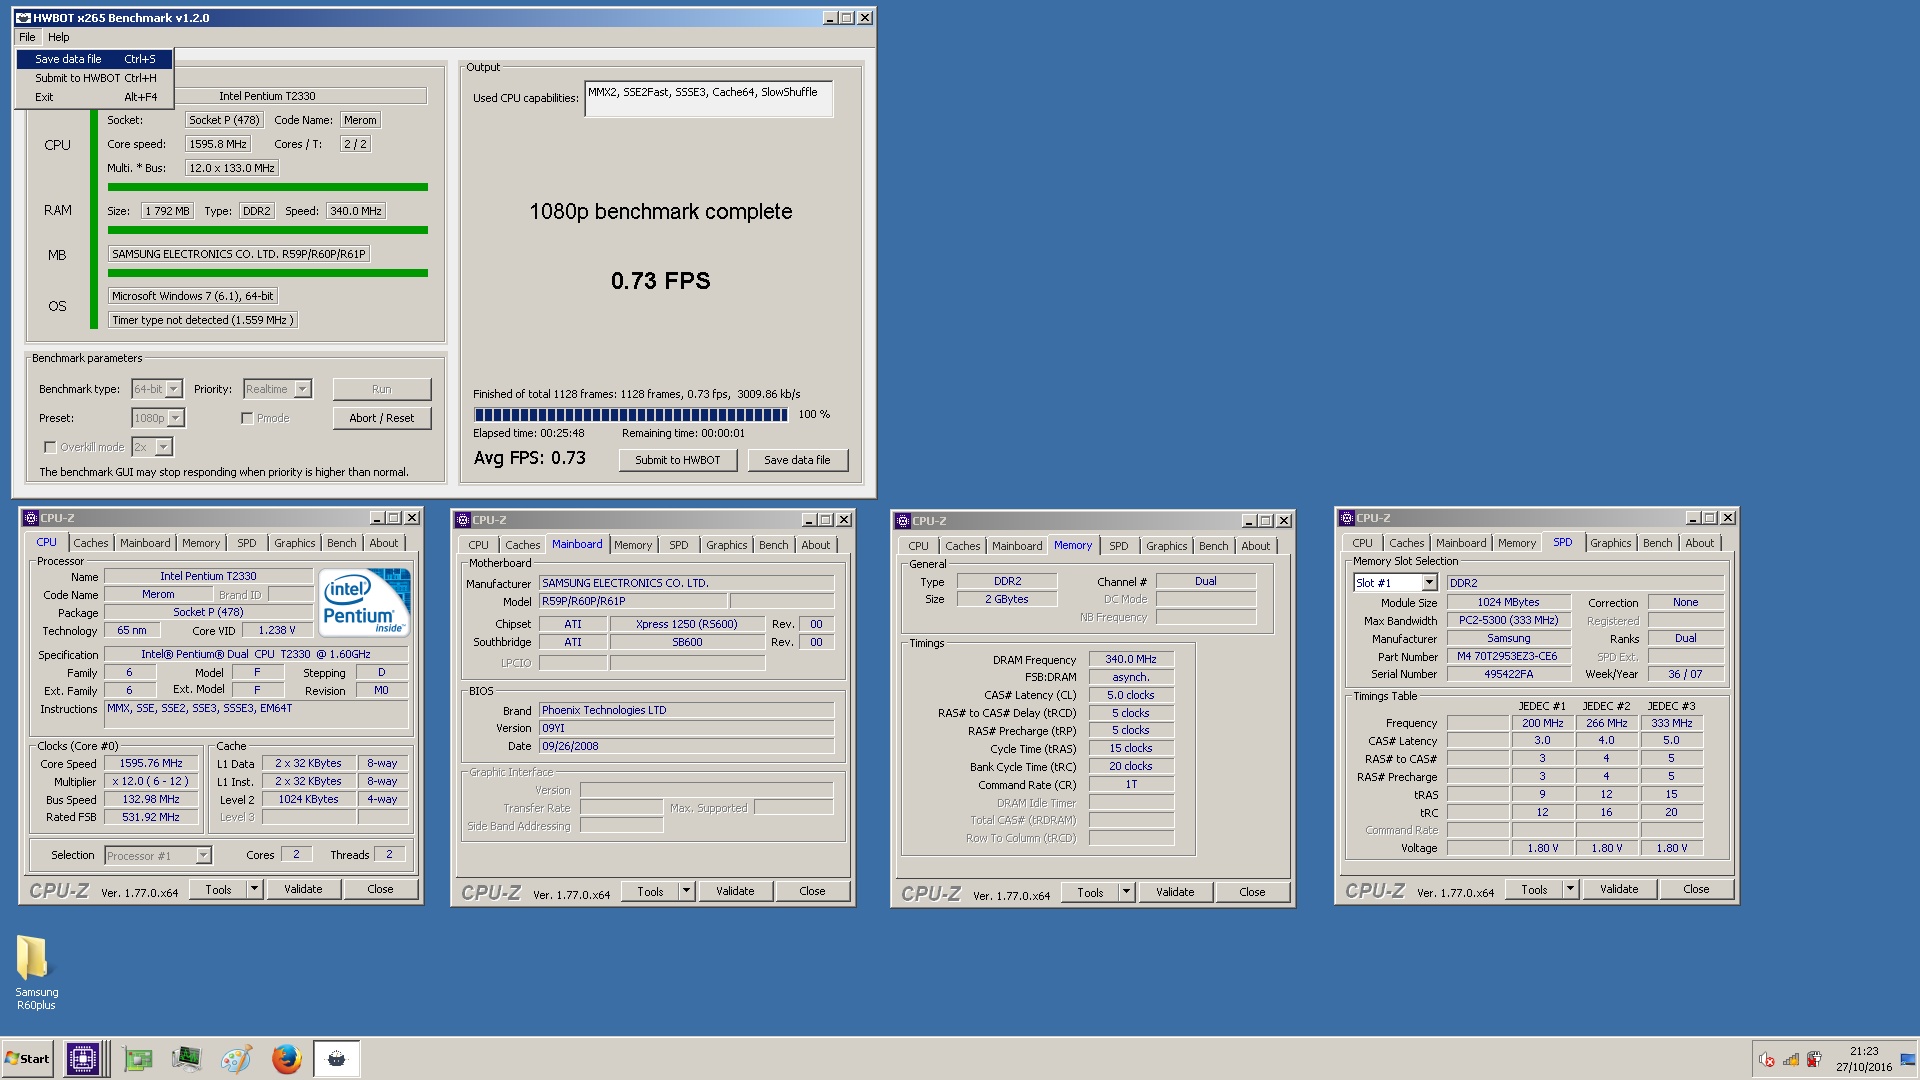Click the green bar under CPU info
This screenshot has height=1080, width=1920.
pos(267,187)
